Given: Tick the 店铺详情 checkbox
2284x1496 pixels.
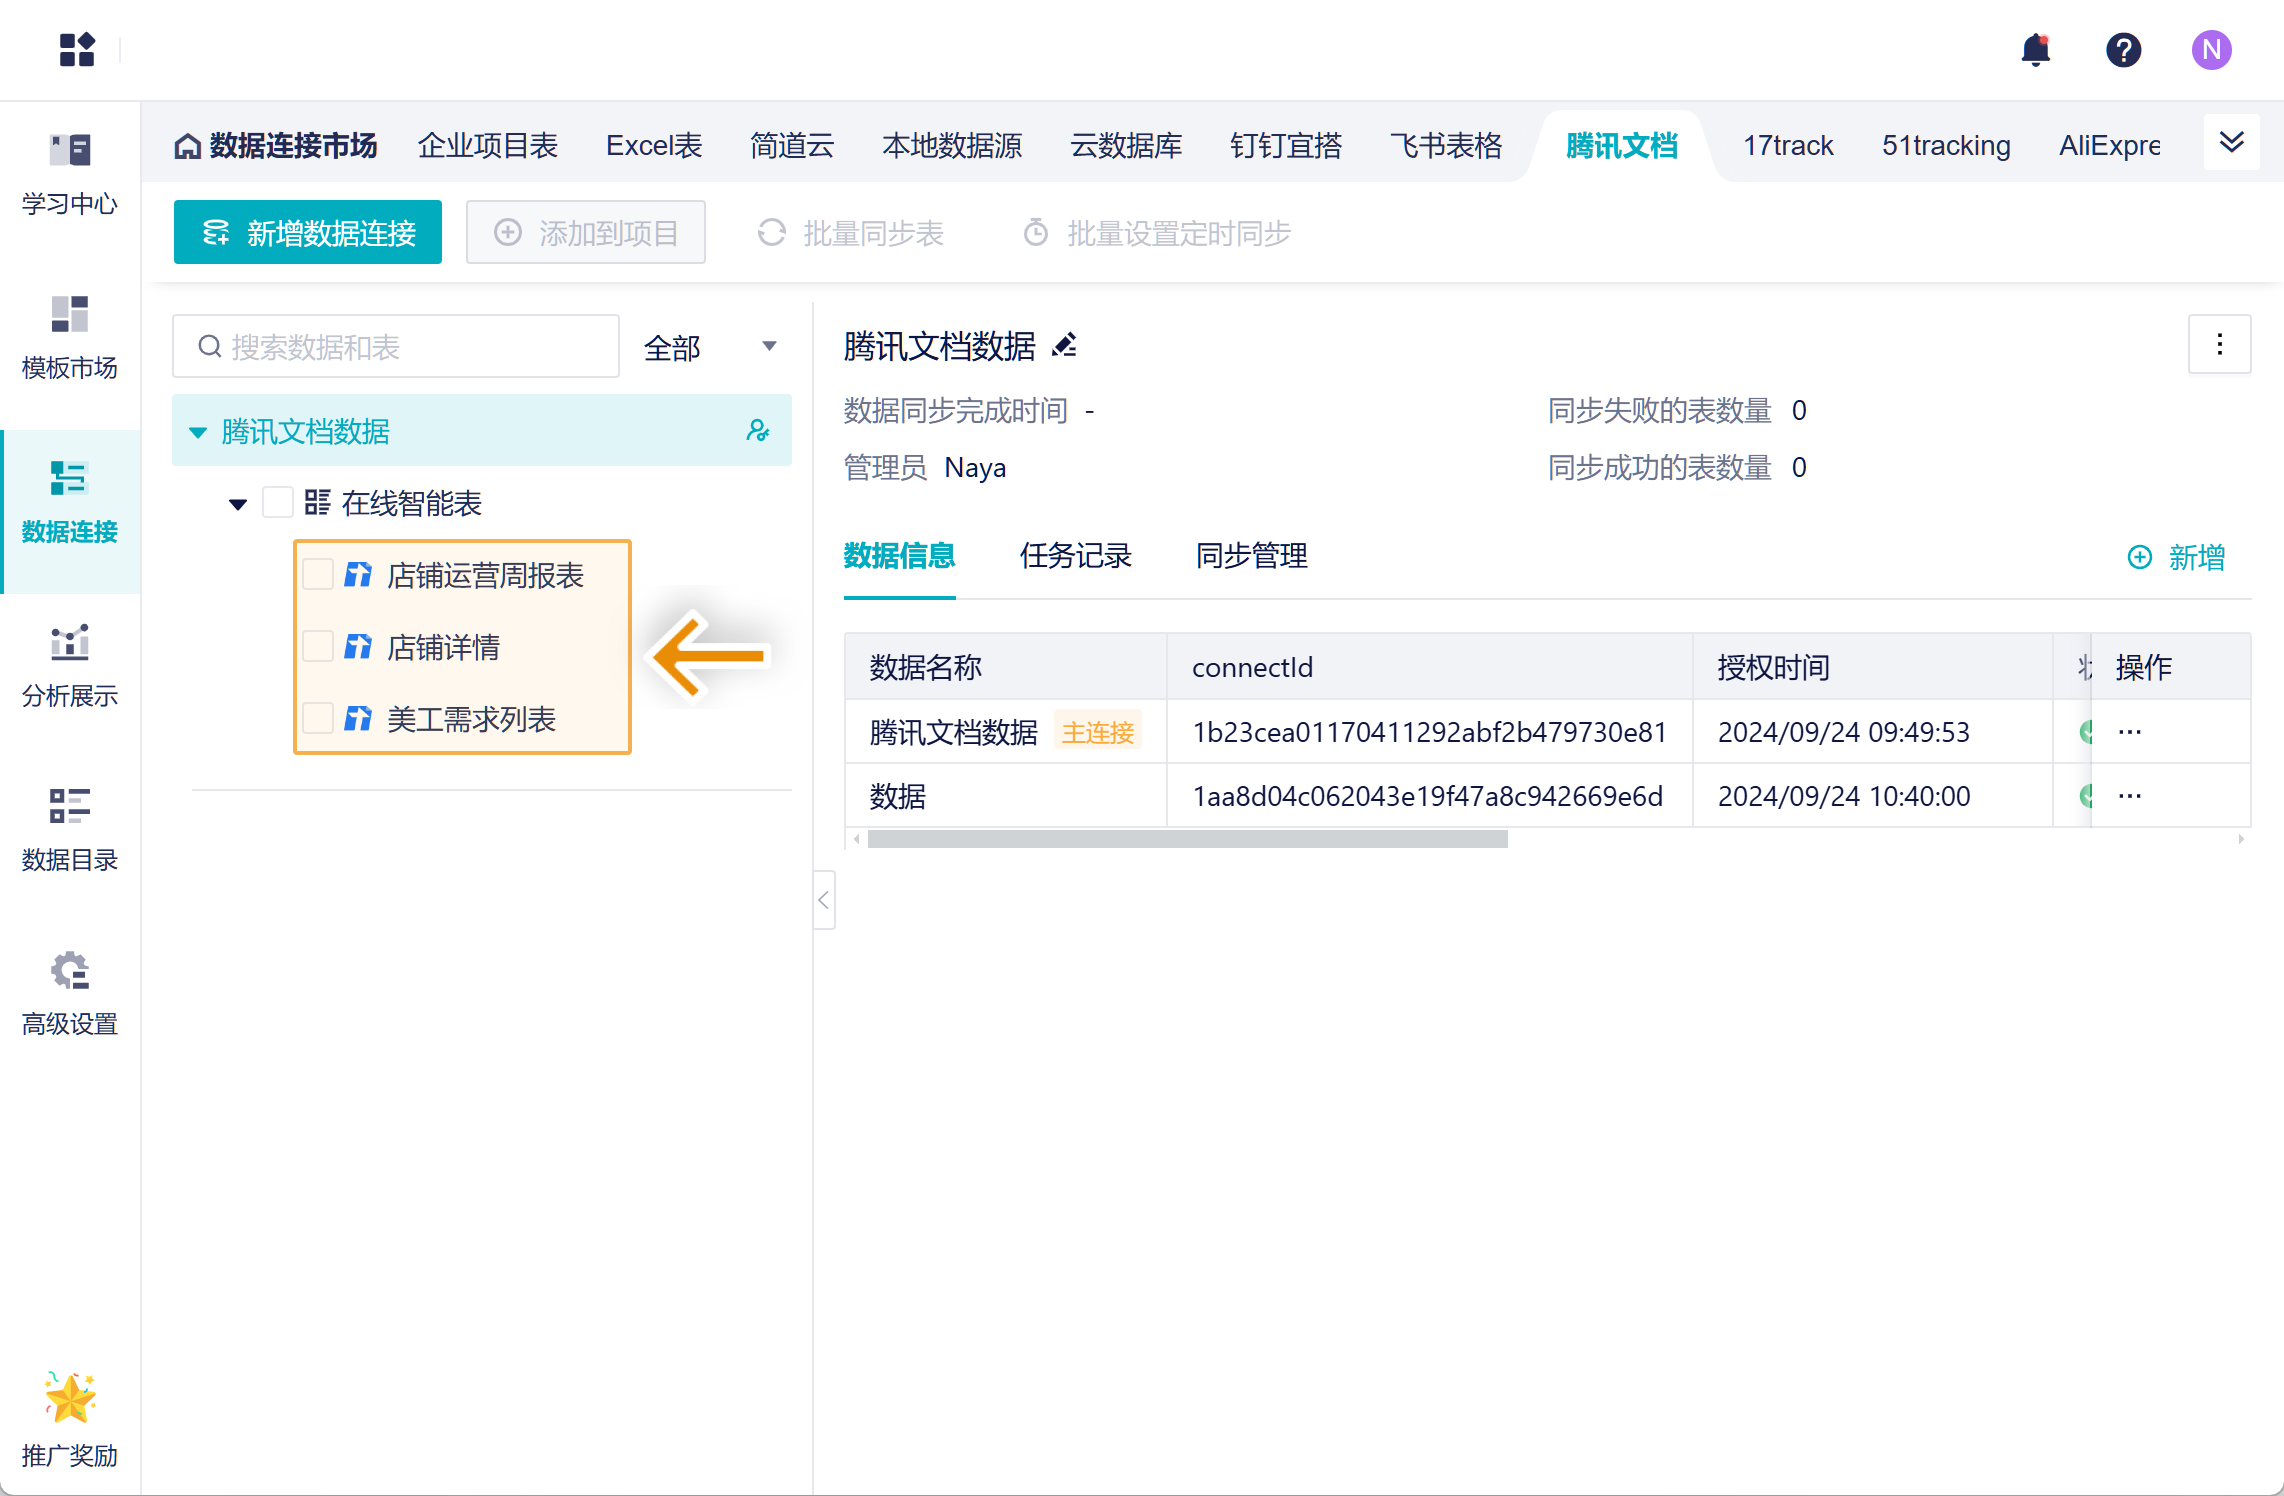Looking at the screenshot, I should [x=318, y=647].
